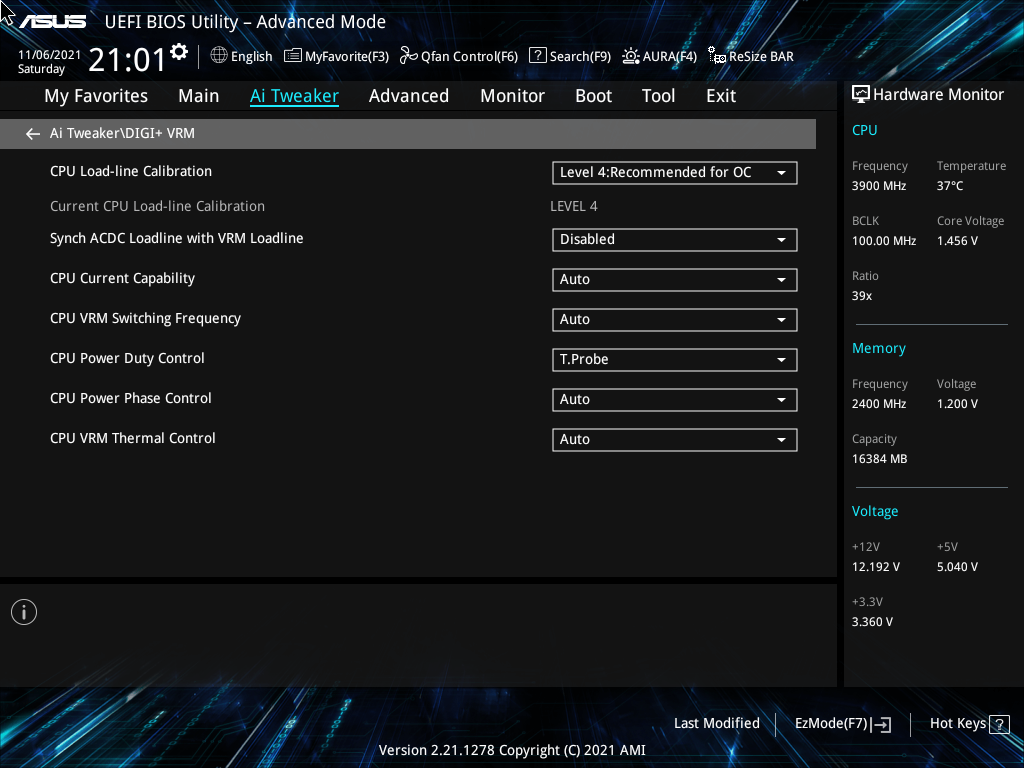Select Synch ACDC Loadline with VRM Loadline label
This screenshot has width=1024, height=768.
click(176, 238)
